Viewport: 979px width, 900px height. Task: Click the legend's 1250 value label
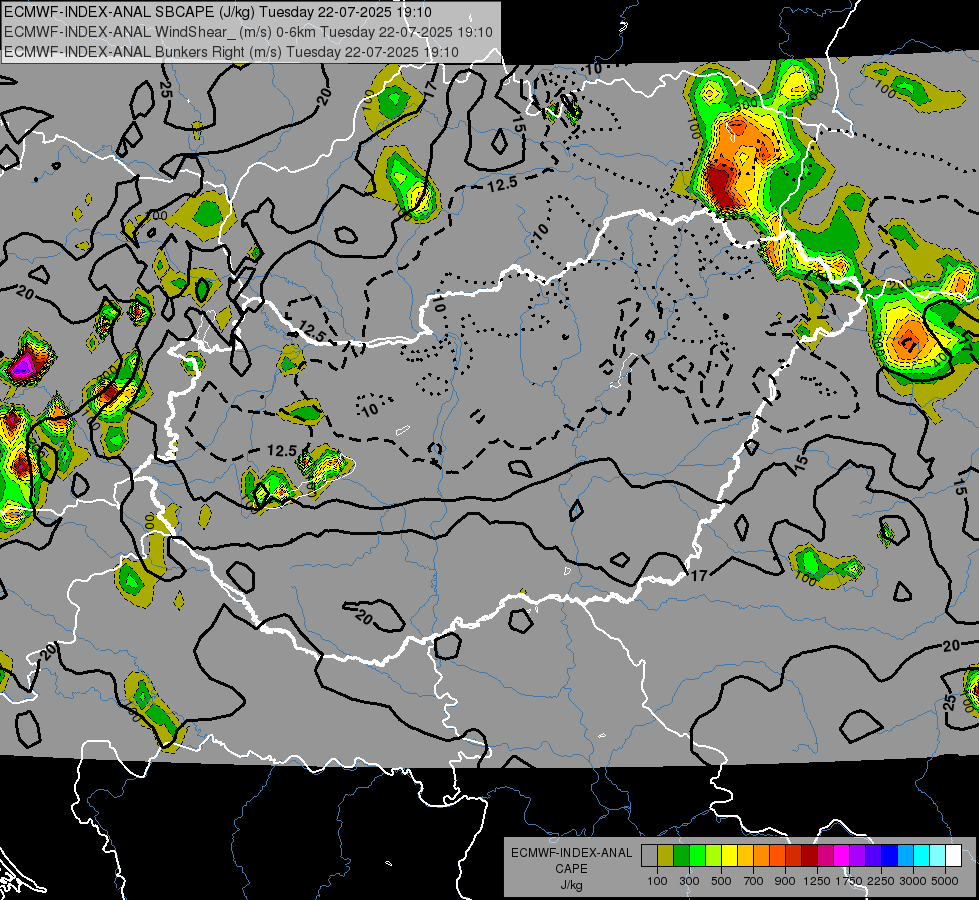click(x=817, y=881)
